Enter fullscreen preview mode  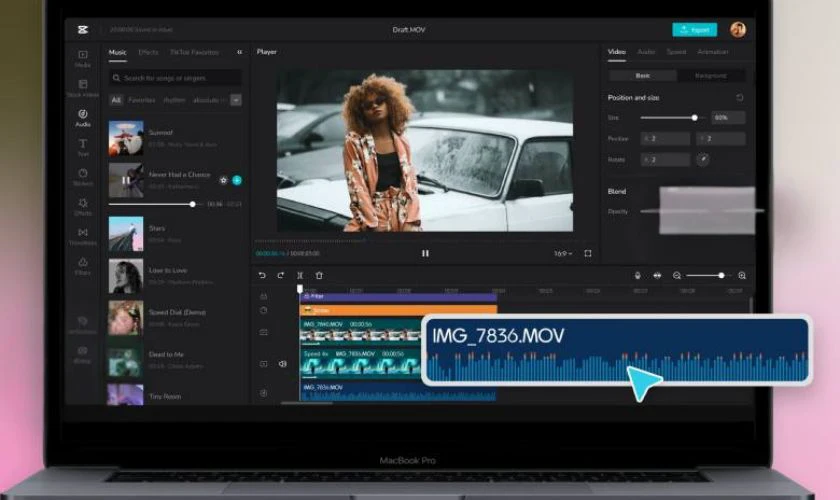[x=588, y=253]
